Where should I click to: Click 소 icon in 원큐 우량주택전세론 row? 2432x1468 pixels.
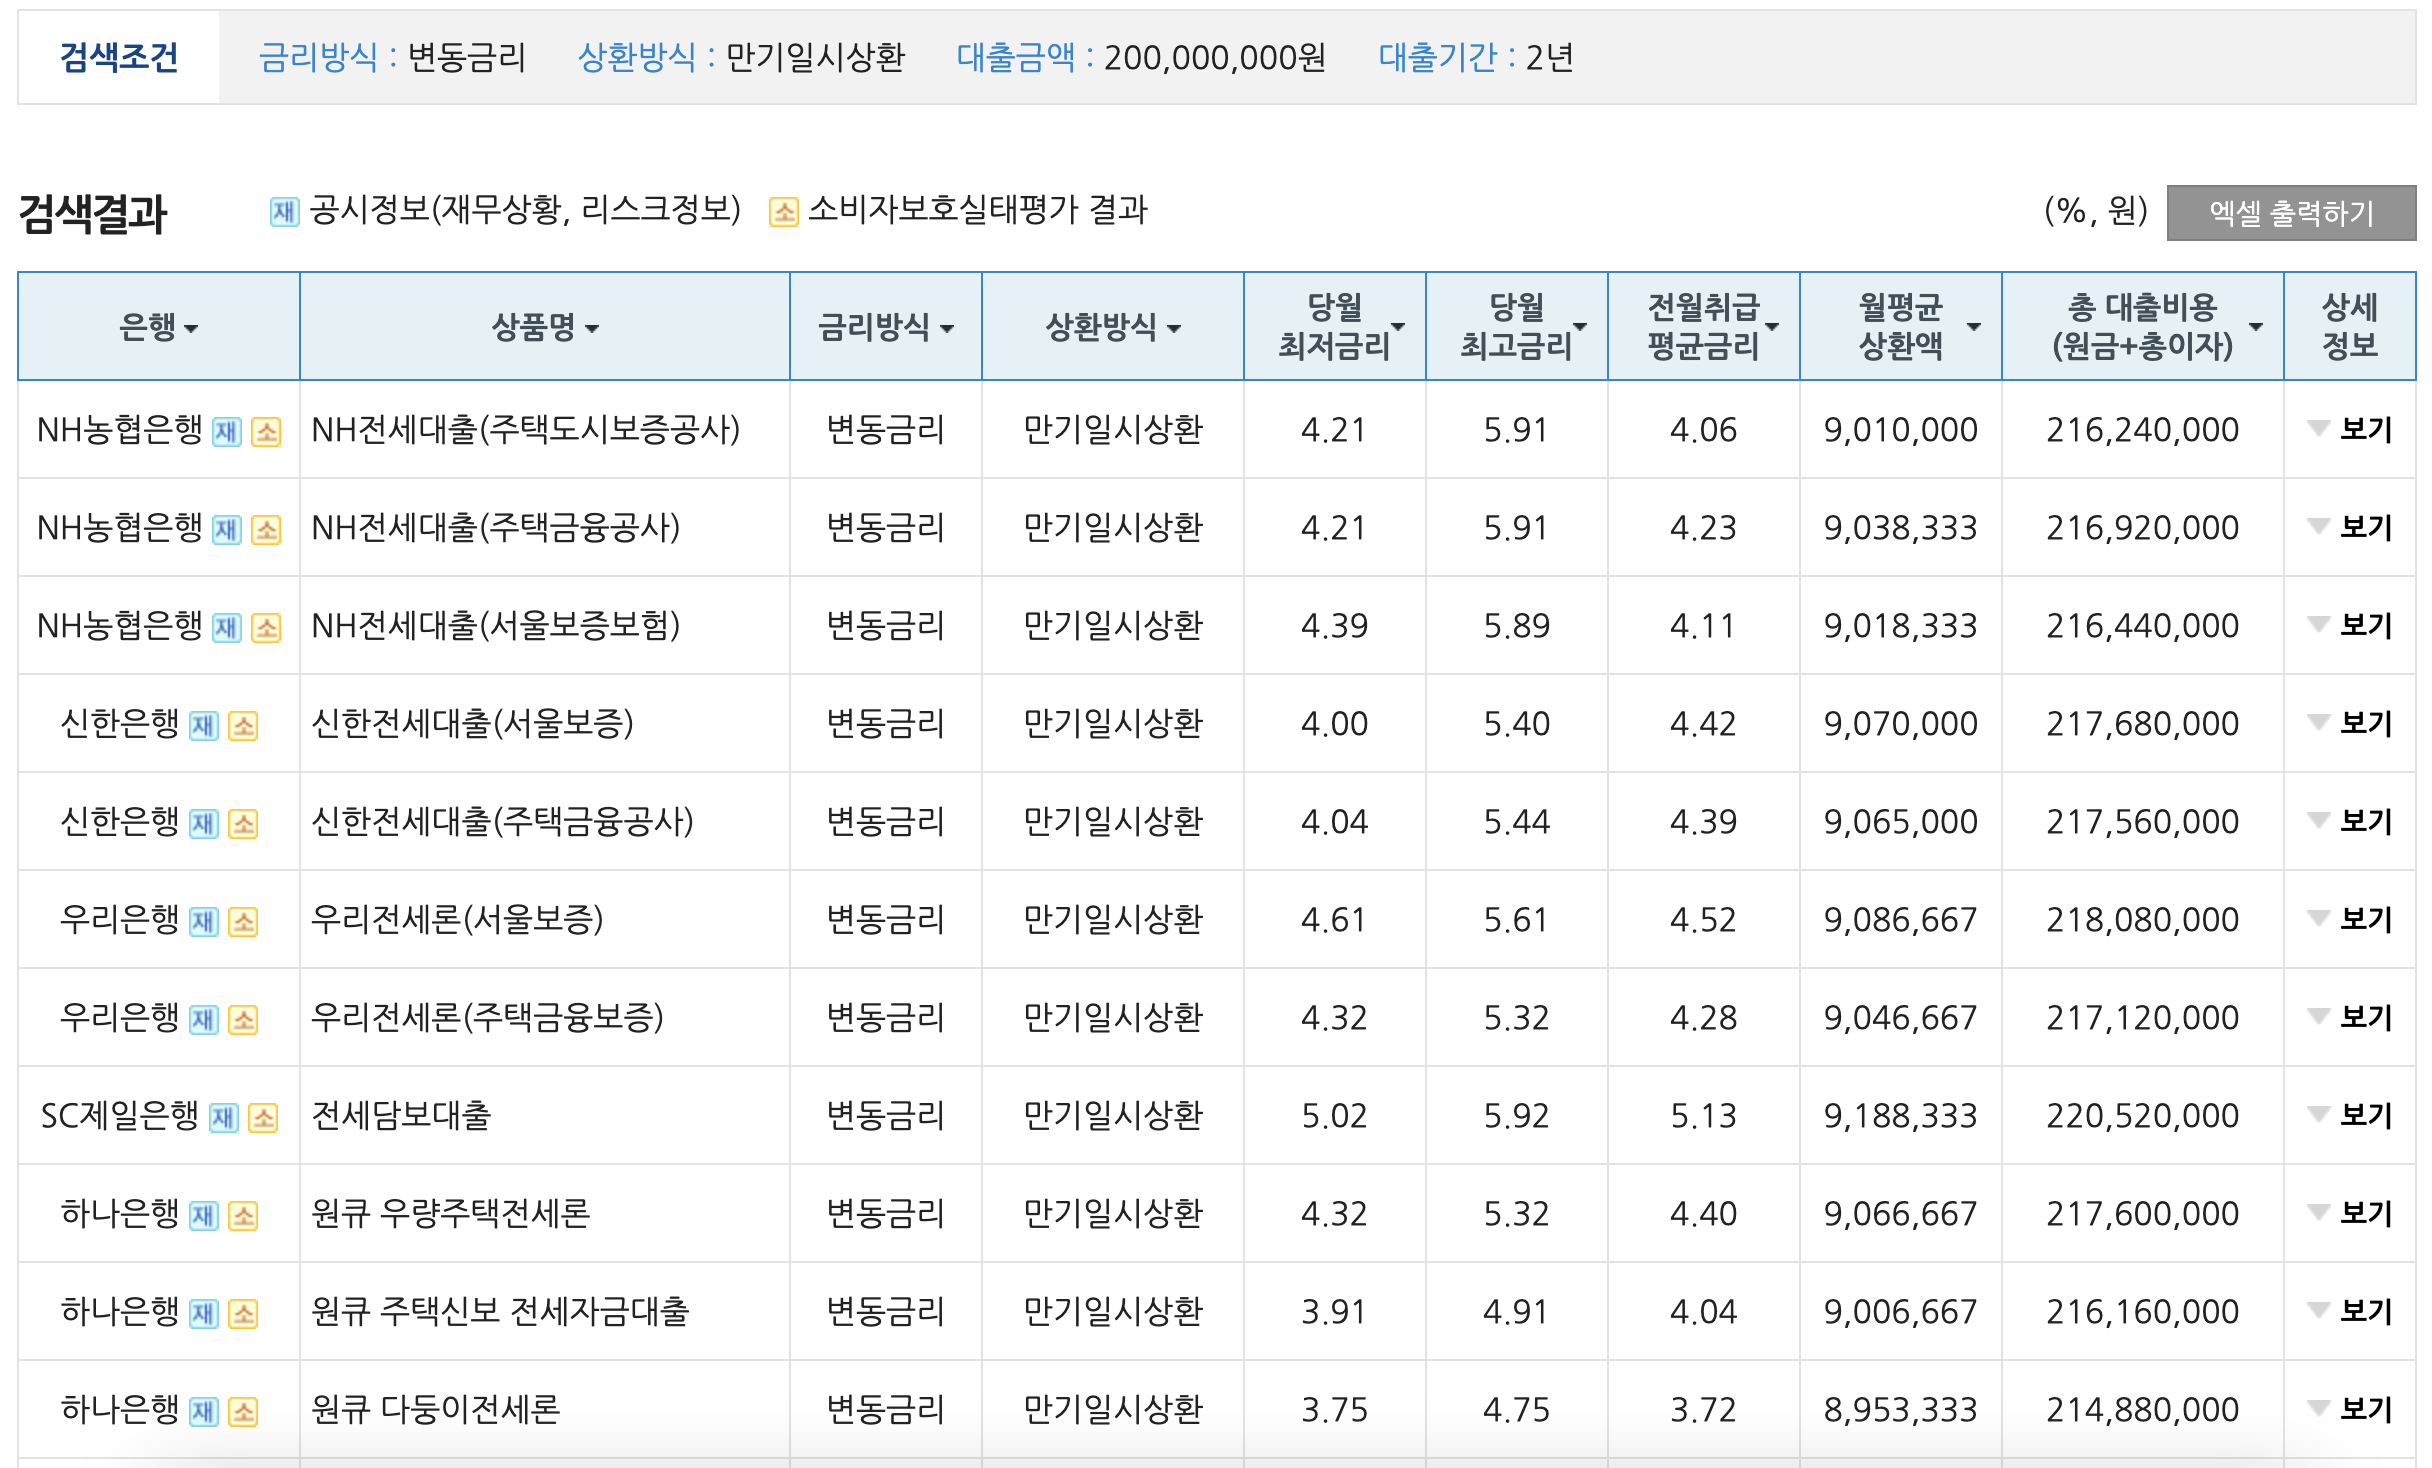click(243, 1216)
